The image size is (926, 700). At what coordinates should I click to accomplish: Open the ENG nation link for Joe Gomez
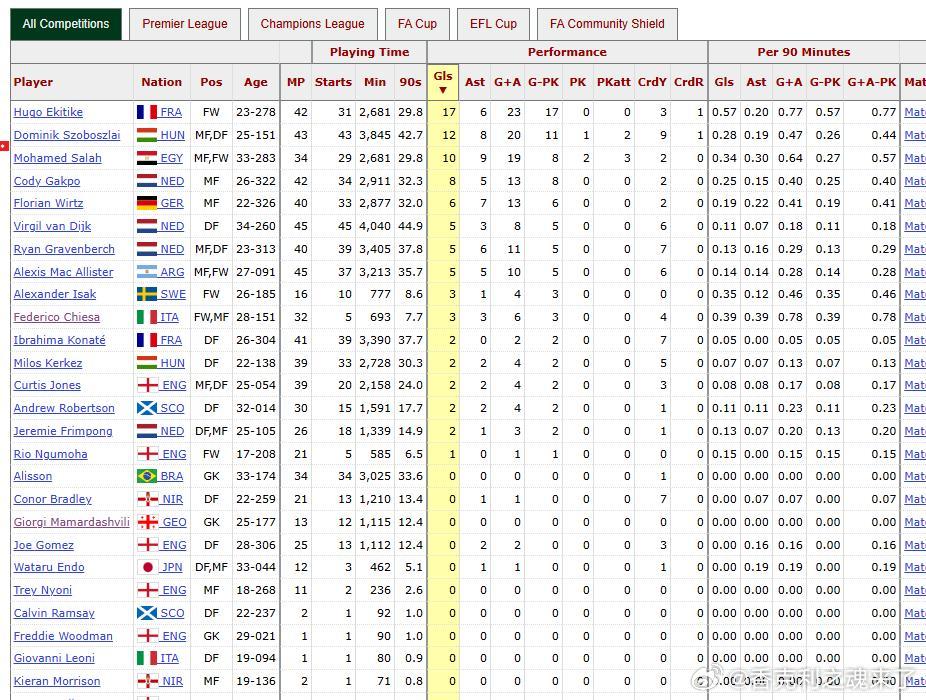tap(174, 545)
